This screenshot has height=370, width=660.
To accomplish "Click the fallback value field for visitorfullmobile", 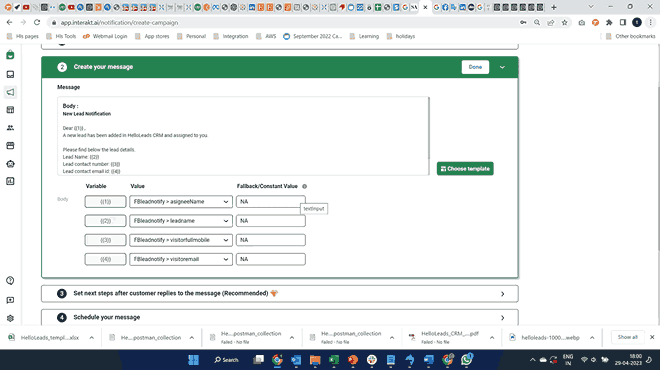I will (x=271, y=240).
